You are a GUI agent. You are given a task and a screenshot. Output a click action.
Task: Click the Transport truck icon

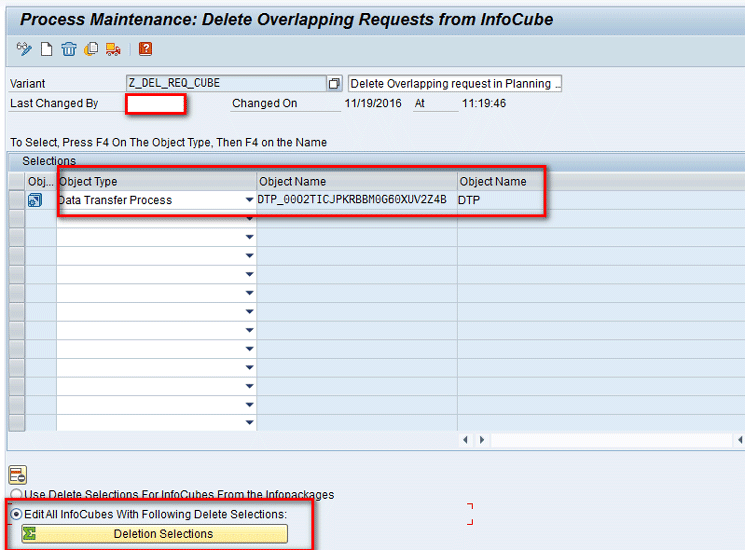[x=113, y=49]
